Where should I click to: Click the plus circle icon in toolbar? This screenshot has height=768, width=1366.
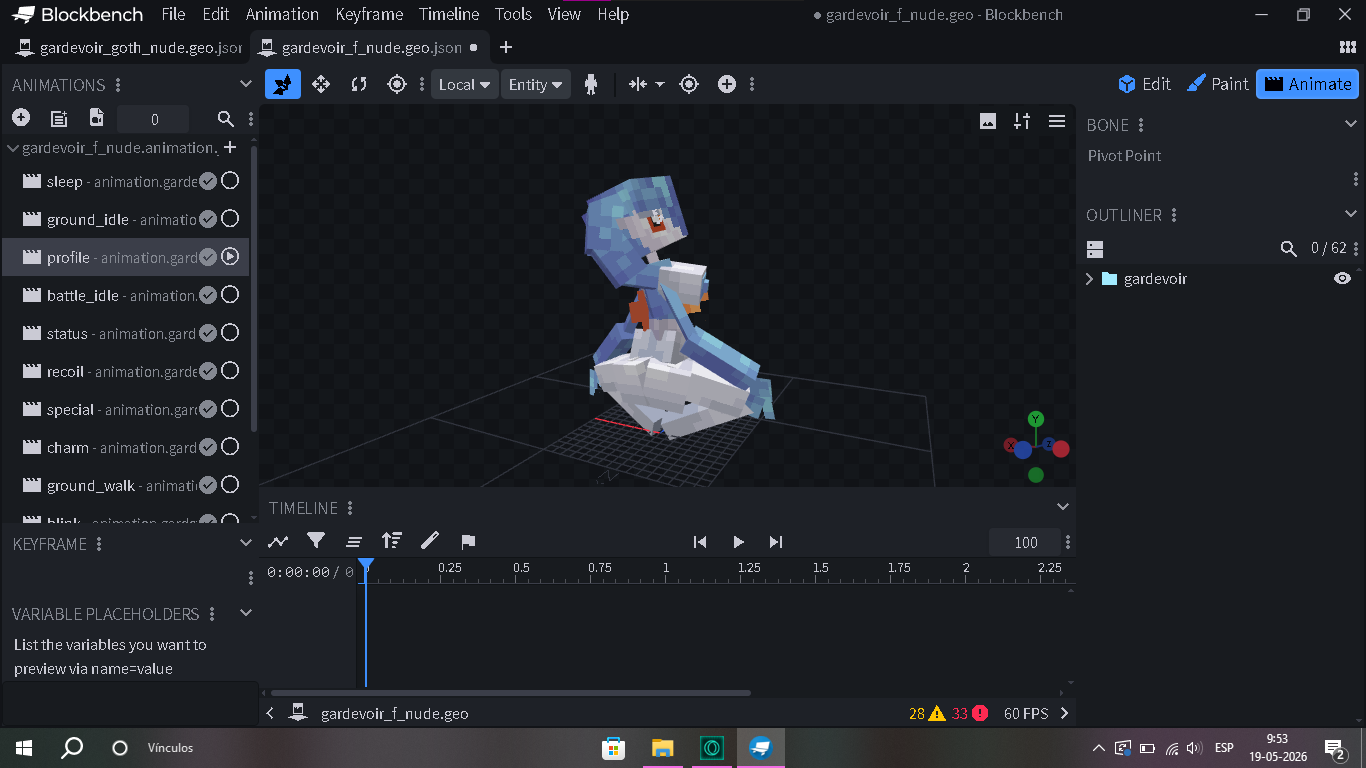pyautogui.click(x=727, y=84)
